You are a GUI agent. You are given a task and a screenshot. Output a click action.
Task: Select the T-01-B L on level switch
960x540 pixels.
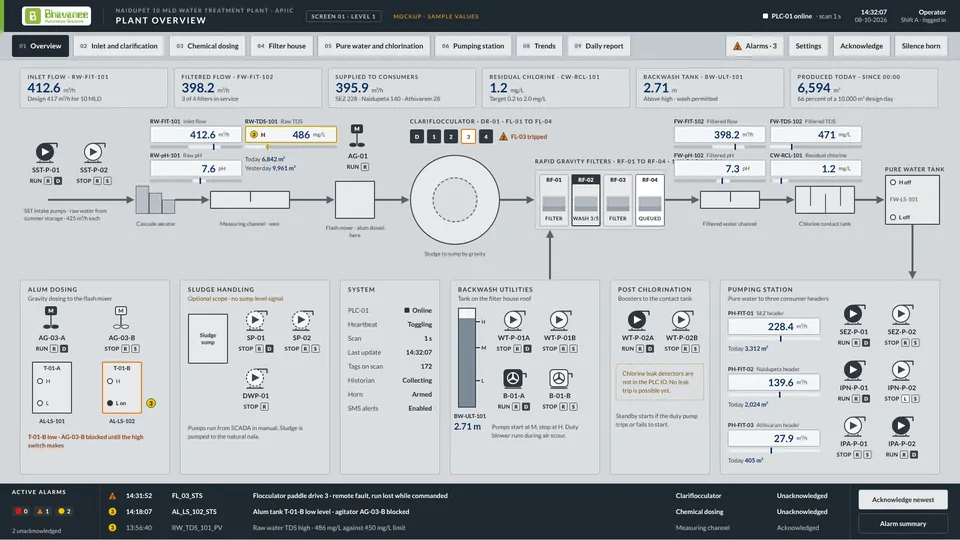110,403
